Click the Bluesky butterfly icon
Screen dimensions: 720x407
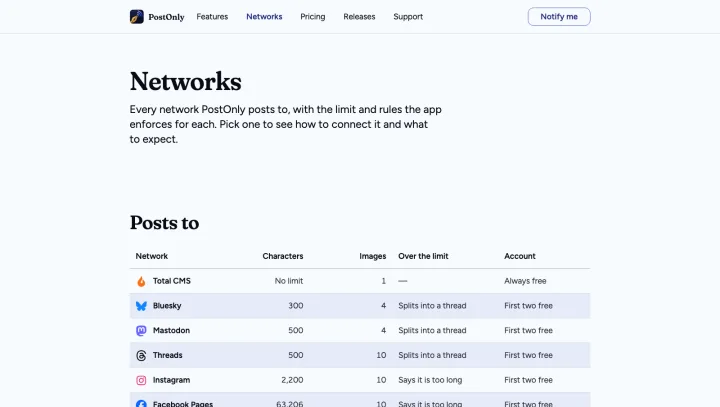pyautogui.click(x=141, y=306)
